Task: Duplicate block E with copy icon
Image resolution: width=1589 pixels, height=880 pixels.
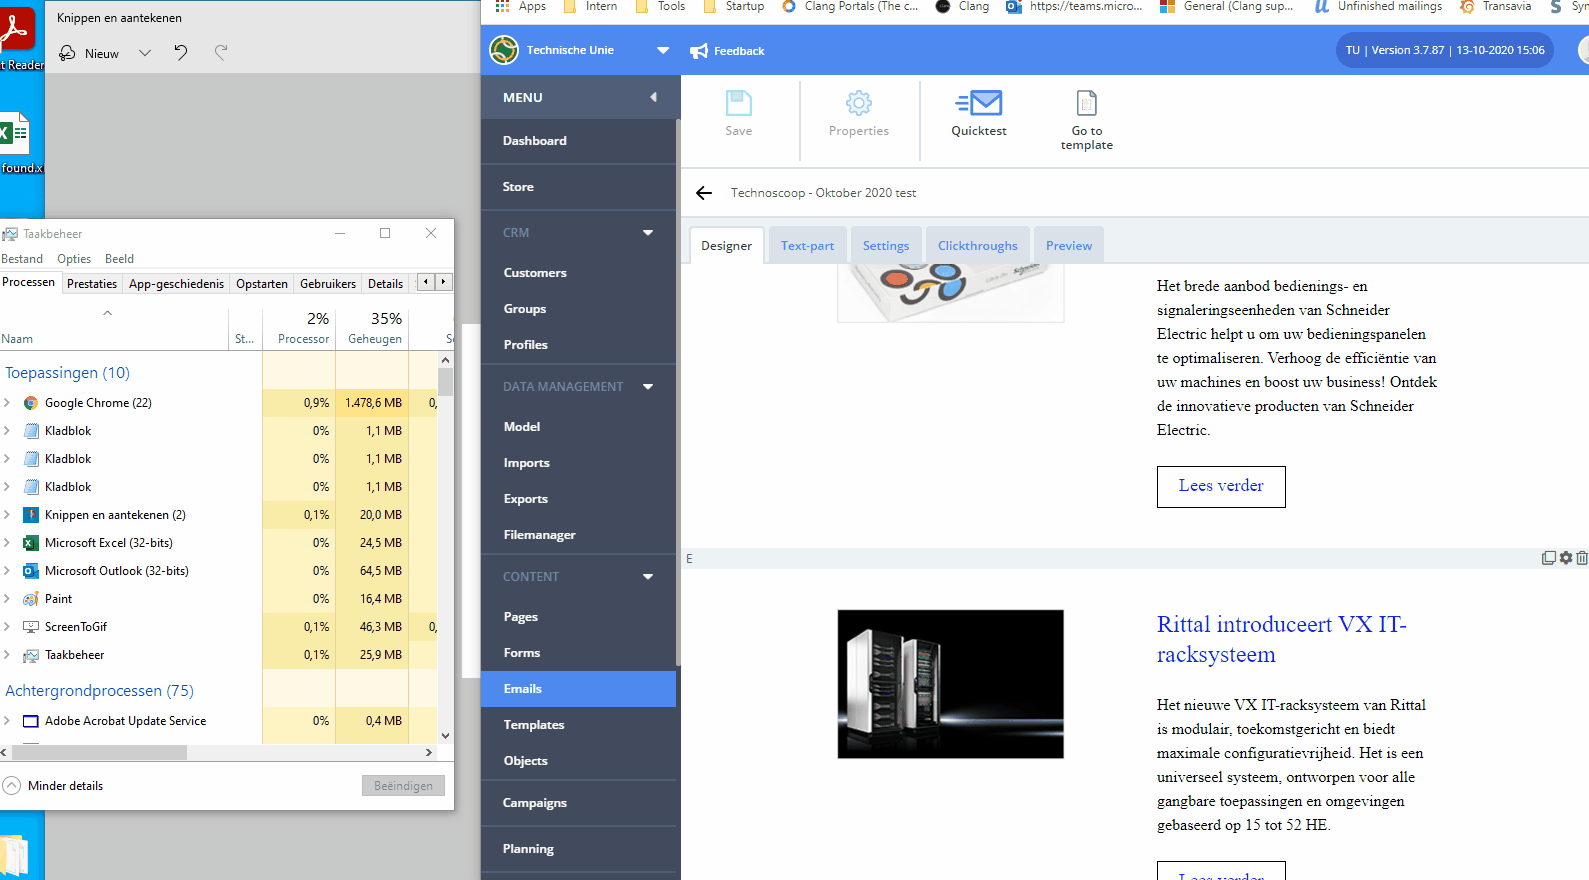Action: pyautogui.click(x=1548, y=558)
